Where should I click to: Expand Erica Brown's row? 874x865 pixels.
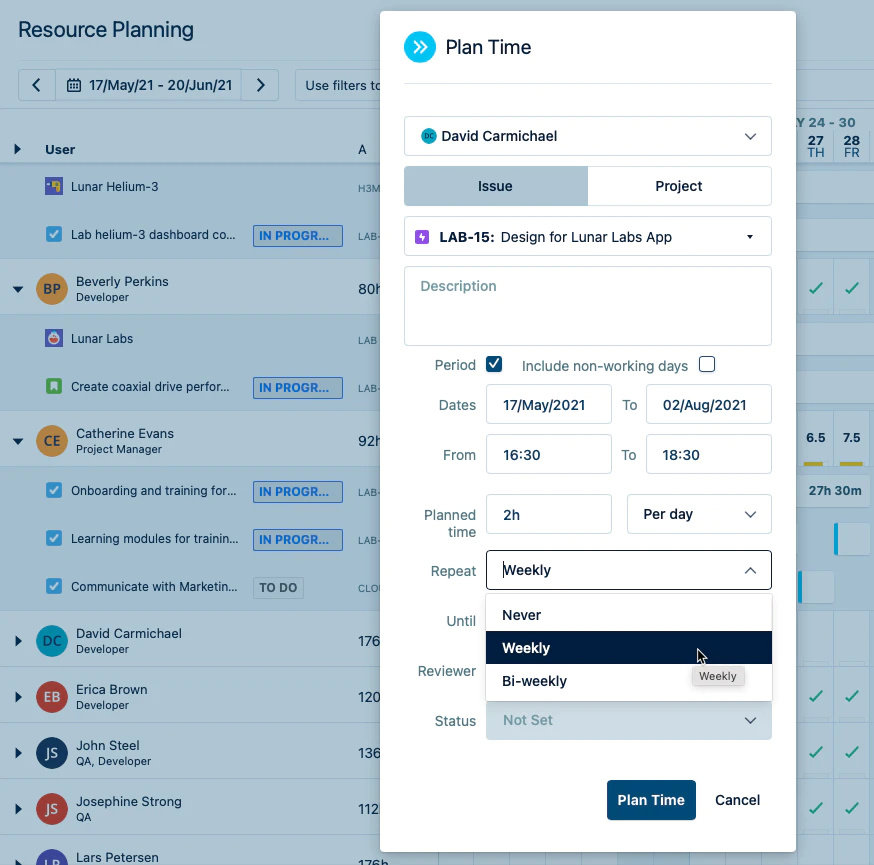coord(18,697)
